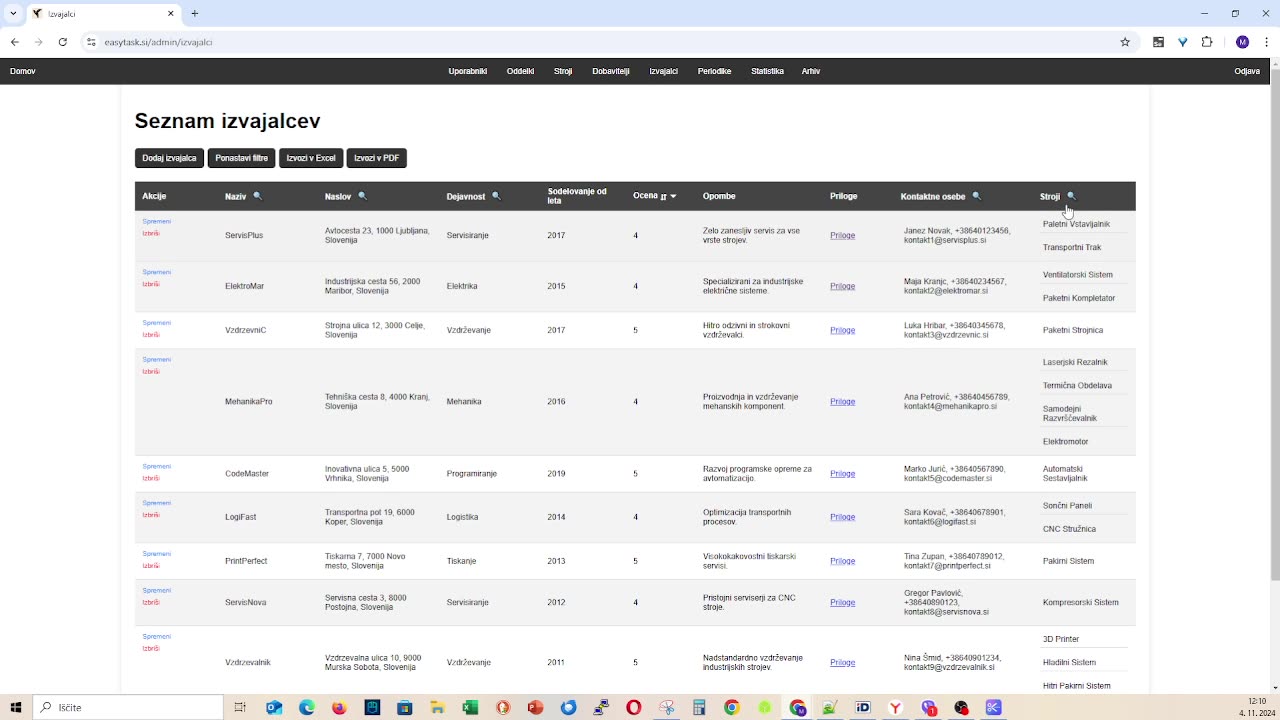Open Firefox from the taskbar
This screenshot has height=720, width=1280.
click(339, 707)
